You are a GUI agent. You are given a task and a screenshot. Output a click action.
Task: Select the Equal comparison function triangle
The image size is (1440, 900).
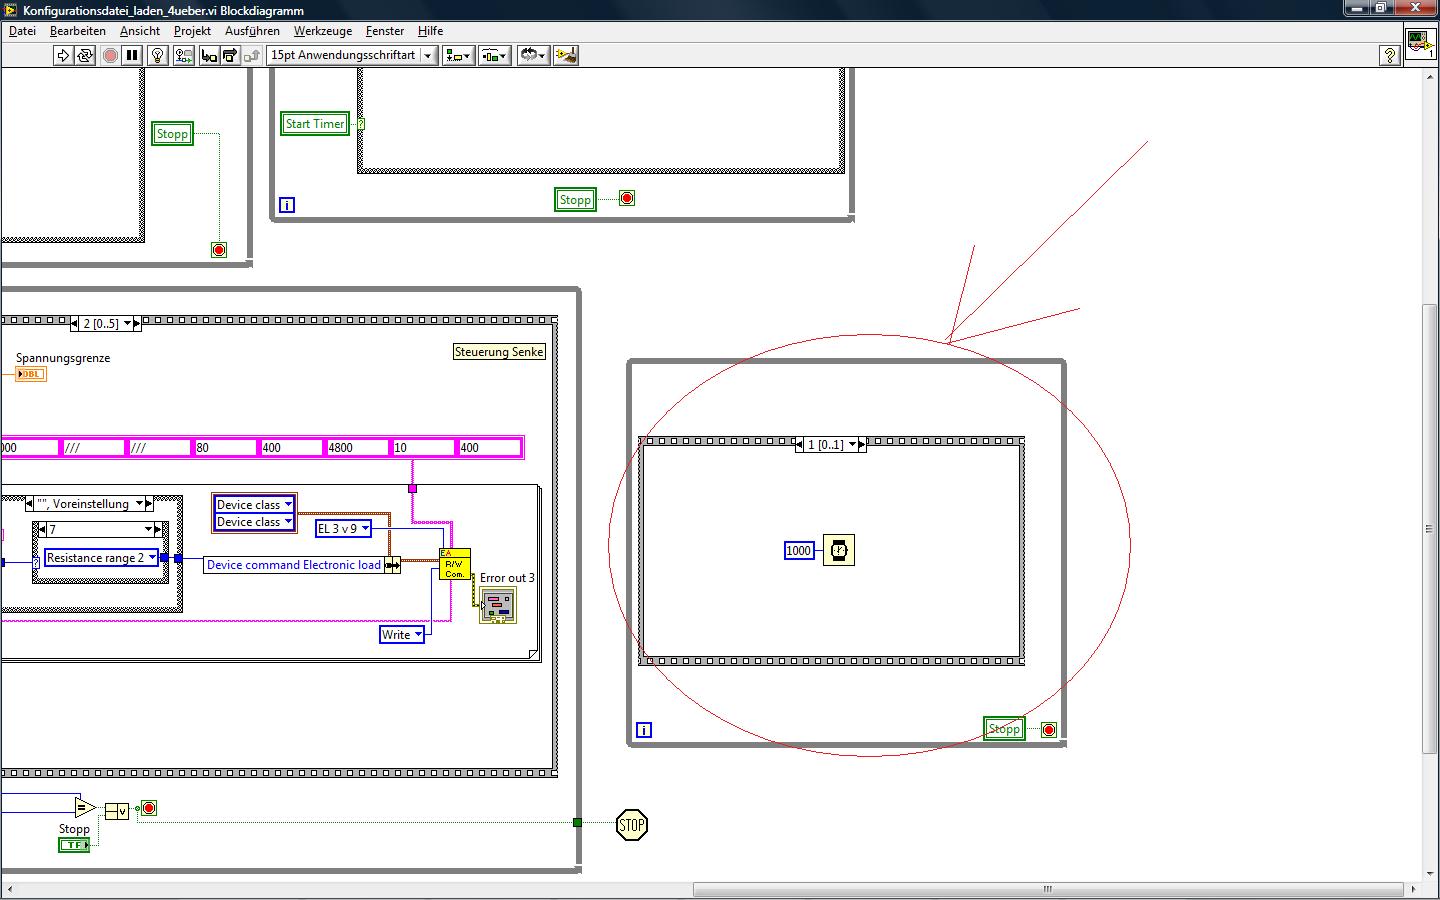[x=86, y=808]
